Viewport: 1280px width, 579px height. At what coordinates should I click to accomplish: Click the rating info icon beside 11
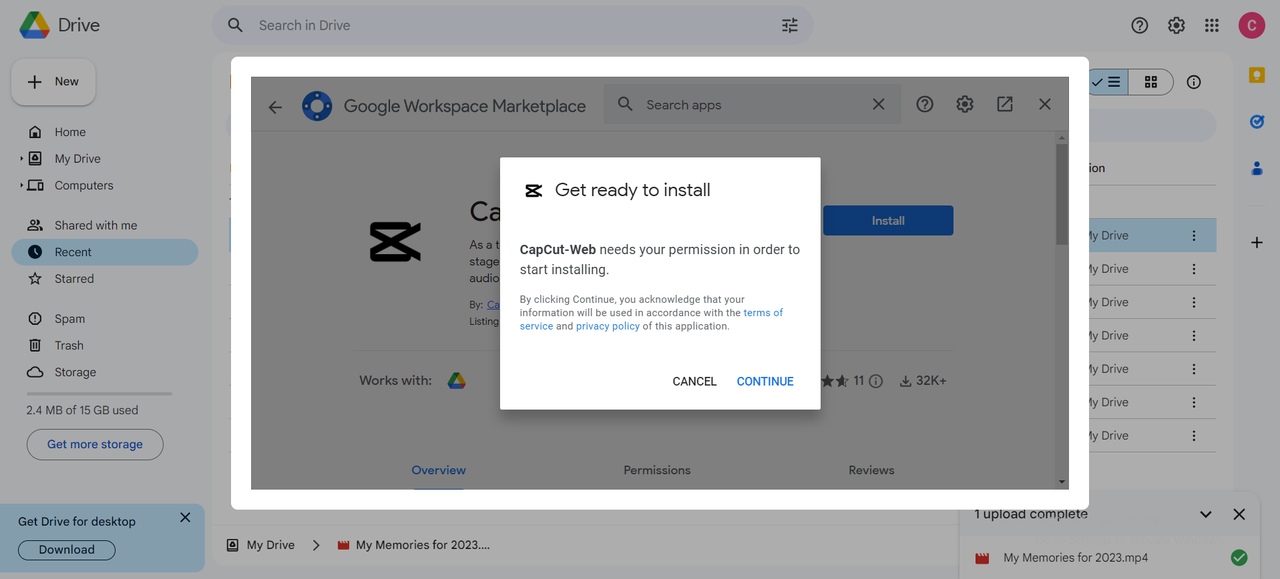point(876,381)
